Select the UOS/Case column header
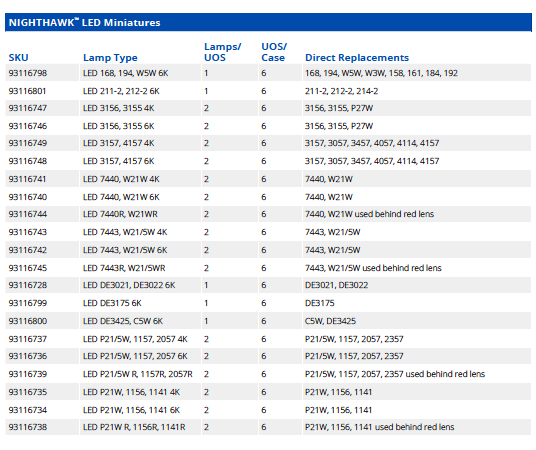This screenshot has width=536, height=450. (274, 52)
